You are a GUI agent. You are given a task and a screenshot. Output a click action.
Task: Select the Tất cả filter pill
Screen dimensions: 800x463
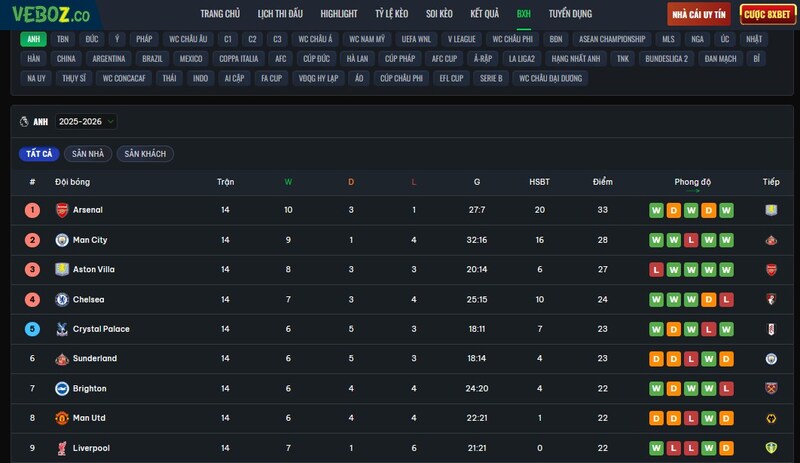[x=39, y=154]
